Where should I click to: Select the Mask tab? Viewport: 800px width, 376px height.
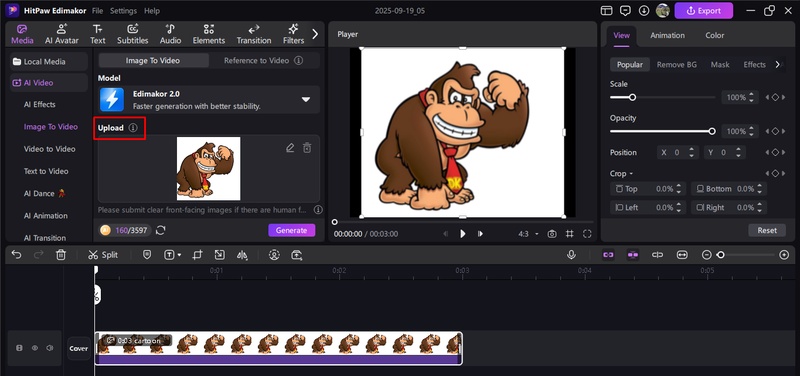(720, 65)
